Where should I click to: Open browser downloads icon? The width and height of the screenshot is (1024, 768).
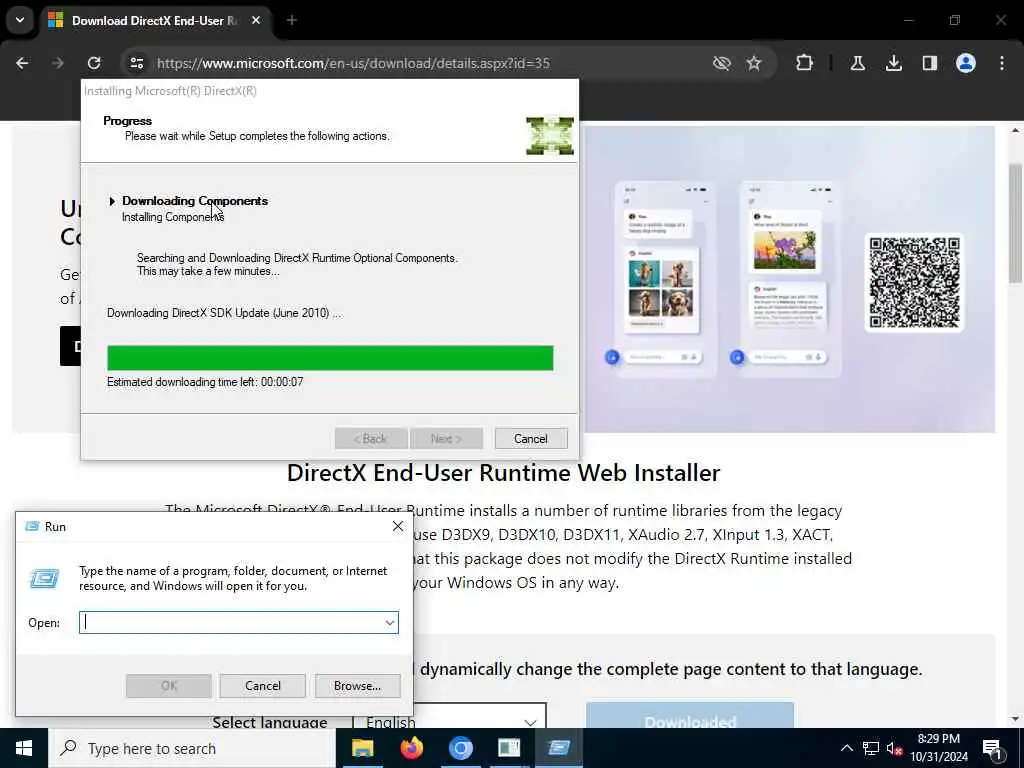point(893,63)
